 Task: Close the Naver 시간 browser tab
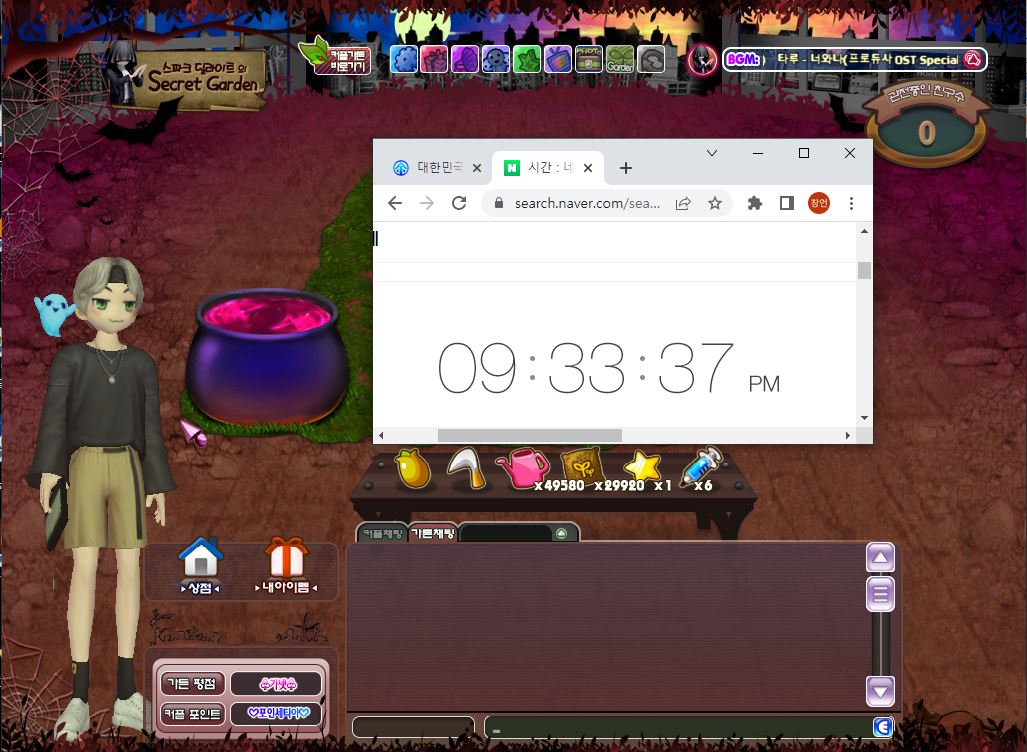(588, 168)
